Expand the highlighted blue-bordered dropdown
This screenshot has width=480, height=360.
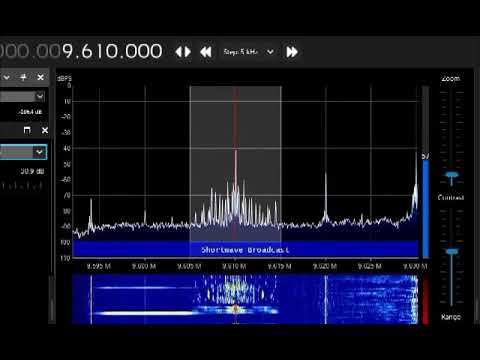pyautogui.click(x=23, y=152)
